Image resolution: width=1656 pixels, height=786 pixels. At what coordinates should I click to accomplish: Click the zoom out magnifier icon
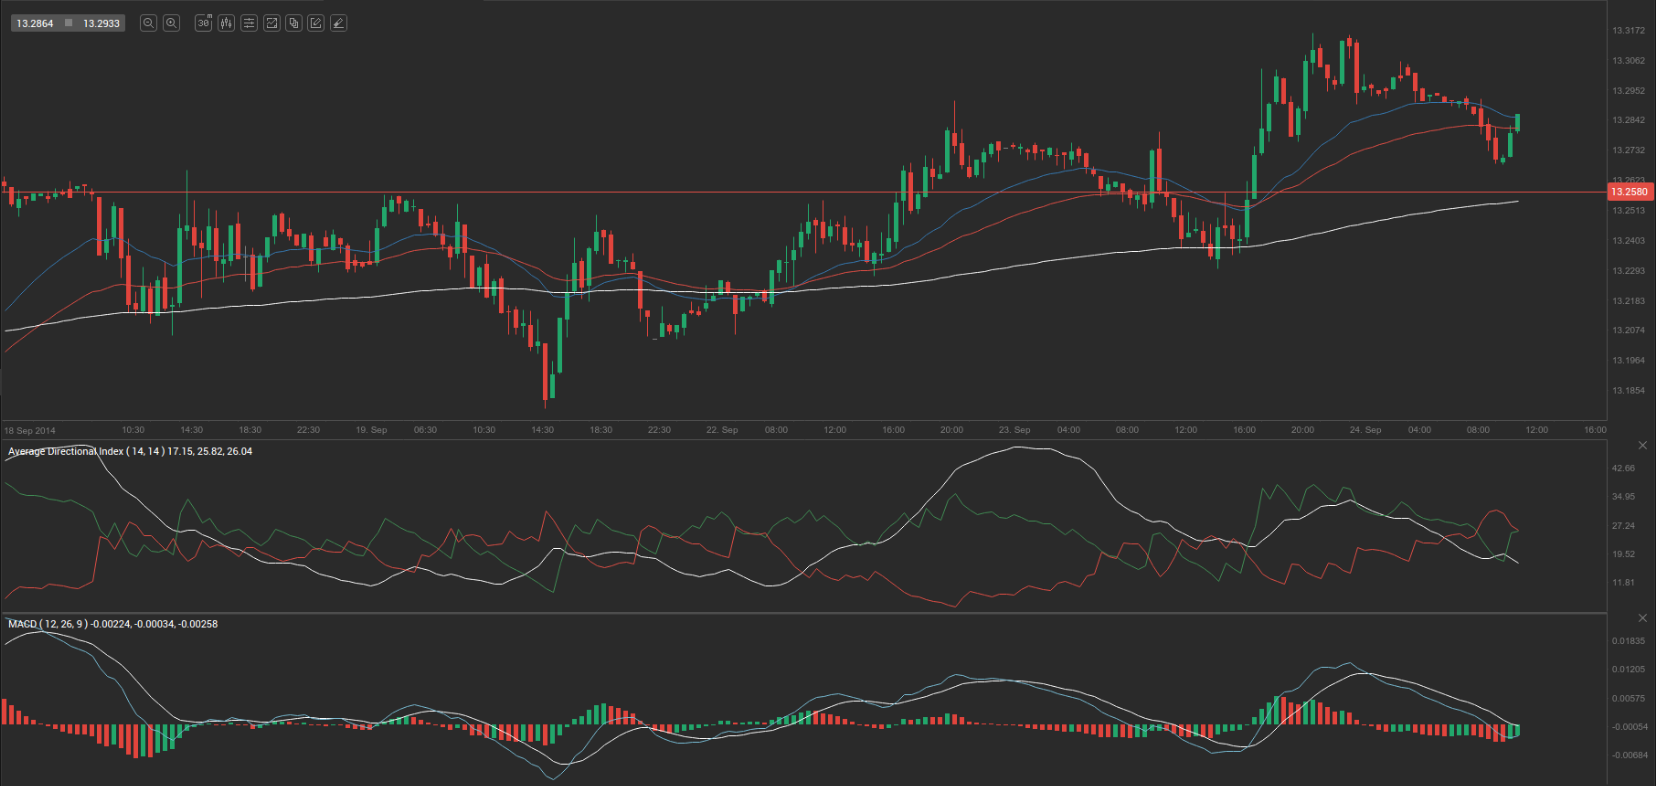tap(148, 23)
